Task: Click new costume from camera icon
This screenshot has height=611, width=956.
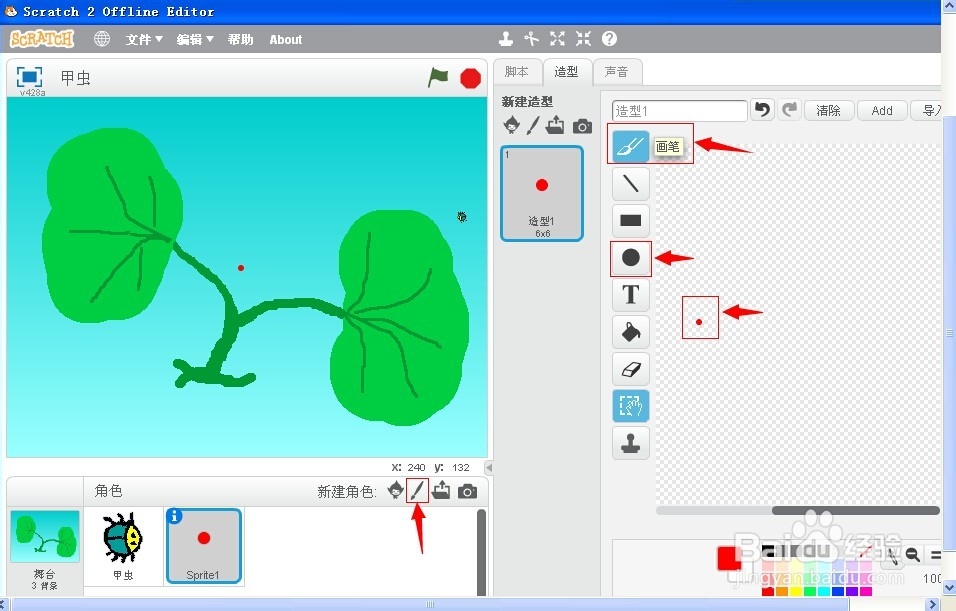Action: pyautogui.click(x=582, y=126)
